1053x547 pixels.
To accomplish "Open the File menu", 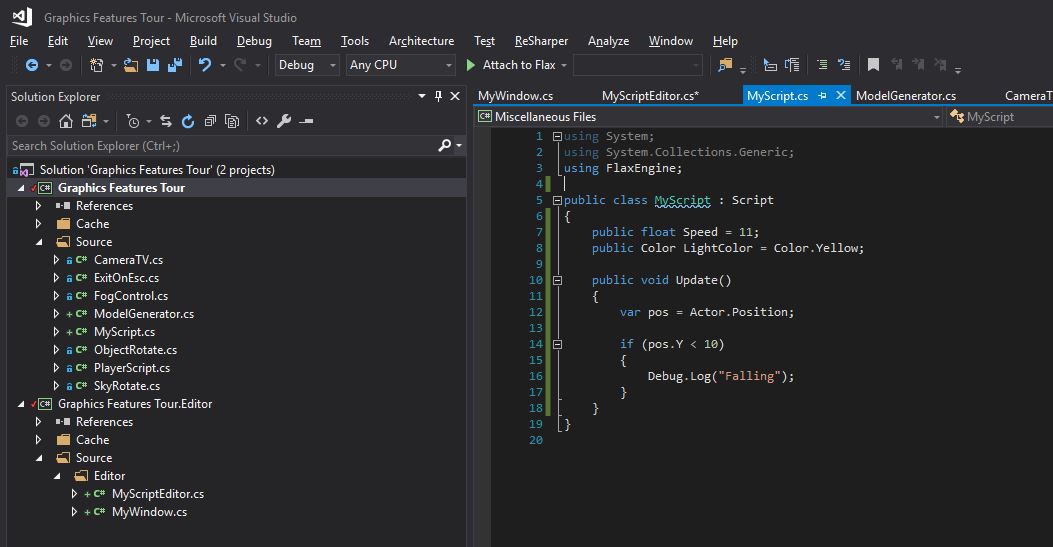I will pyautogui.click(x=19, y=41).
